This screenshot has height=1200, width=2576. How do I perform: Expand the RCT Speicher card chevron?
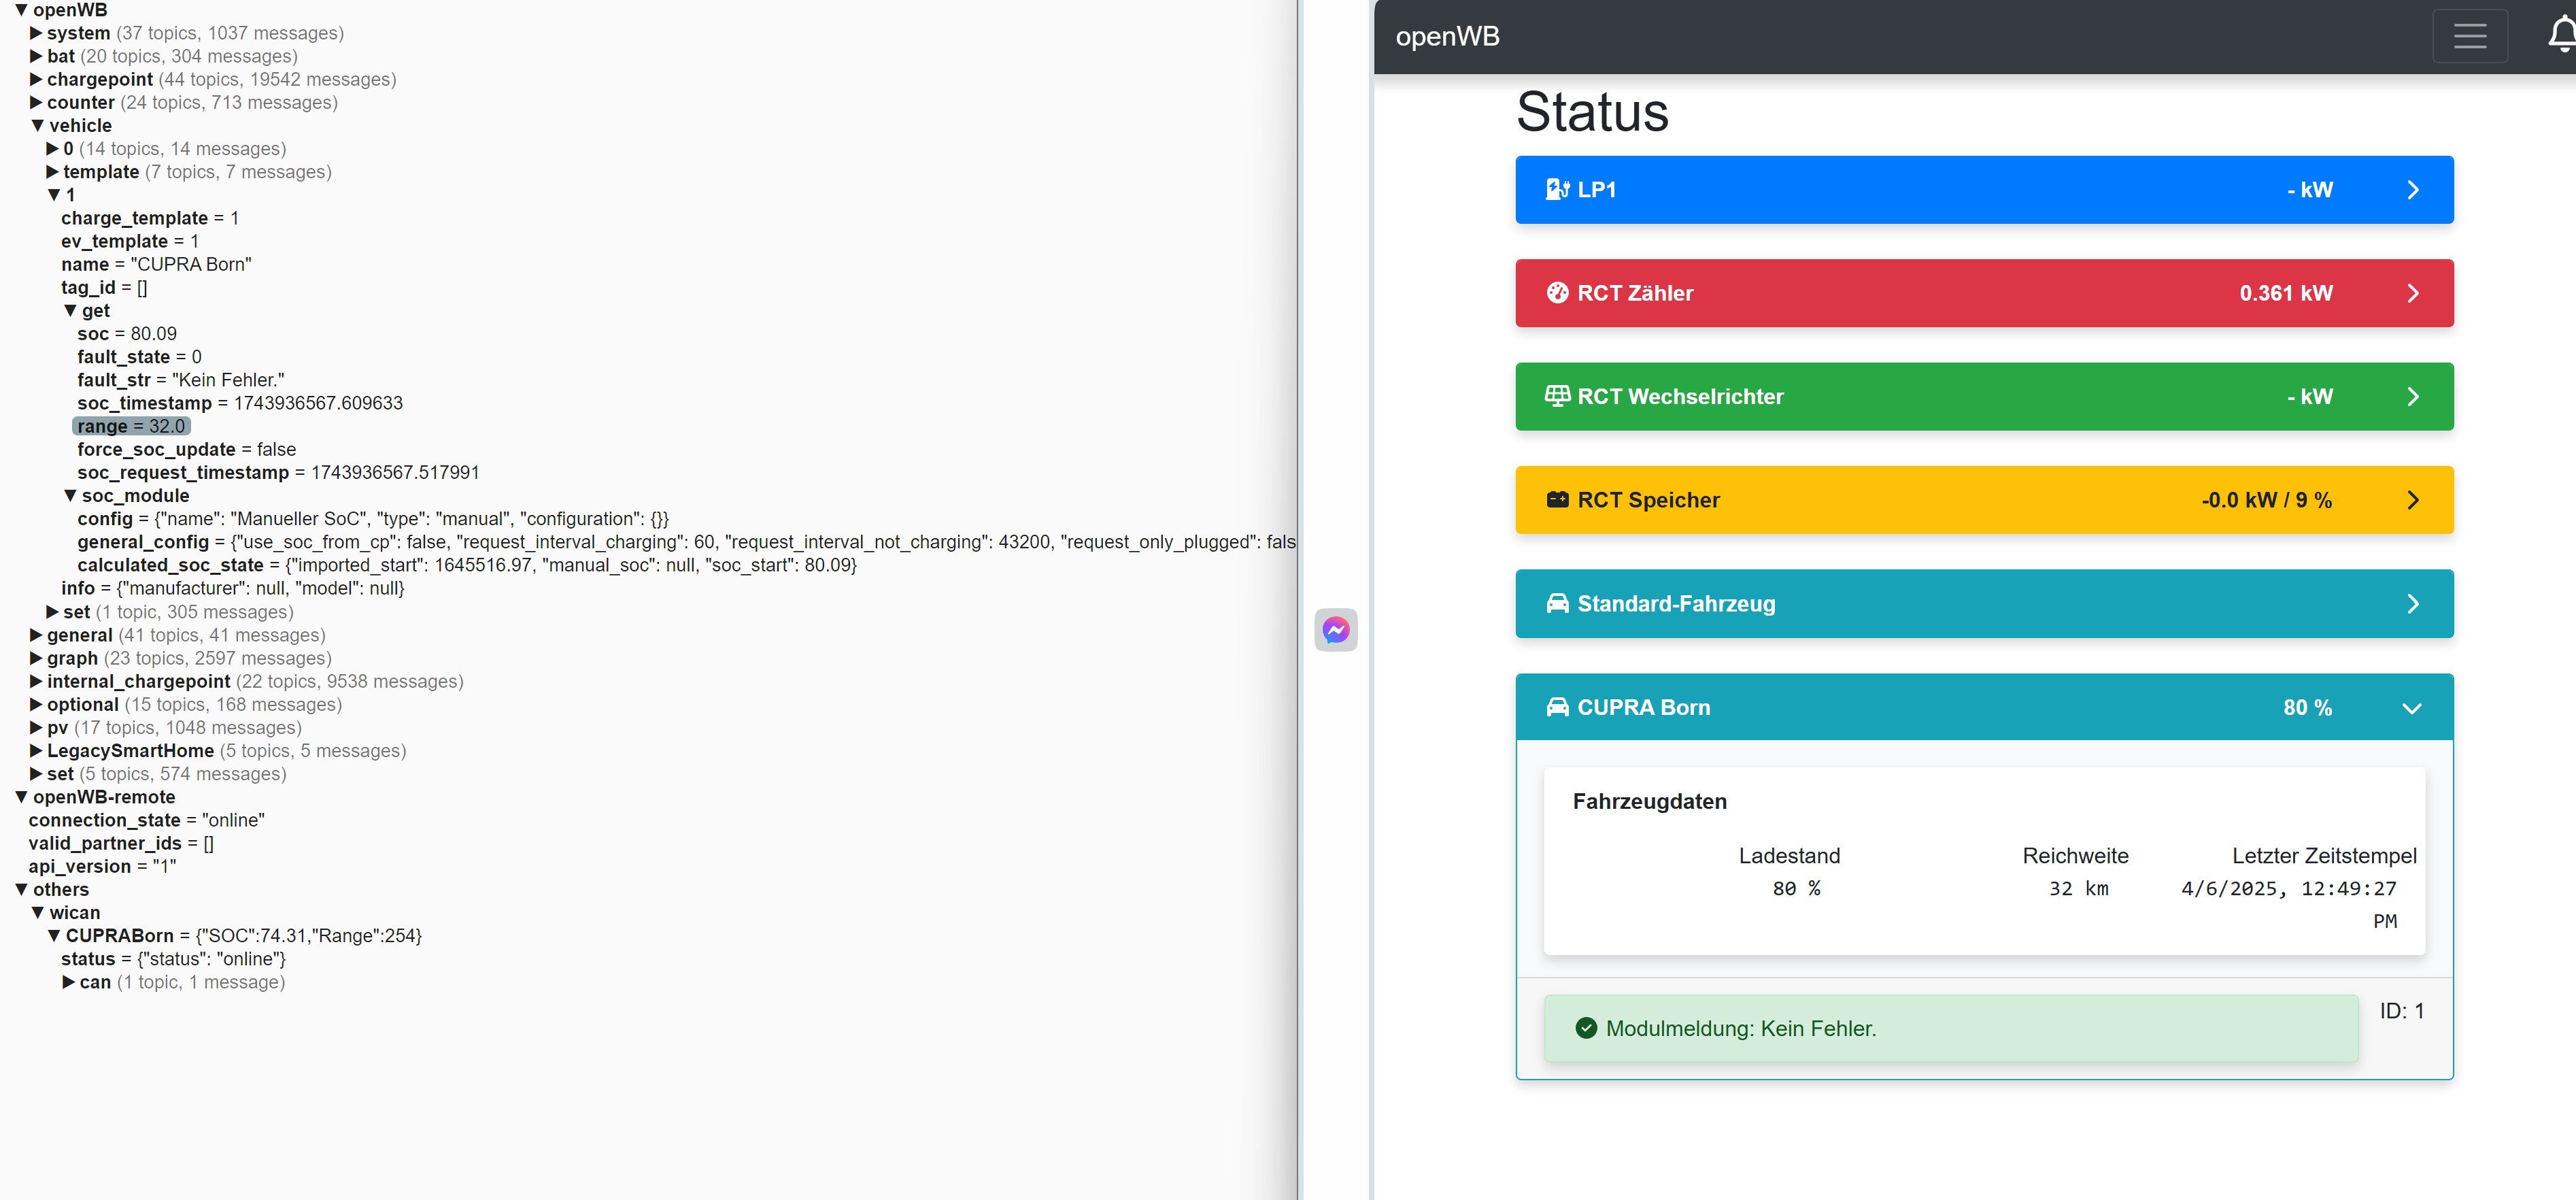[2412, 500]
